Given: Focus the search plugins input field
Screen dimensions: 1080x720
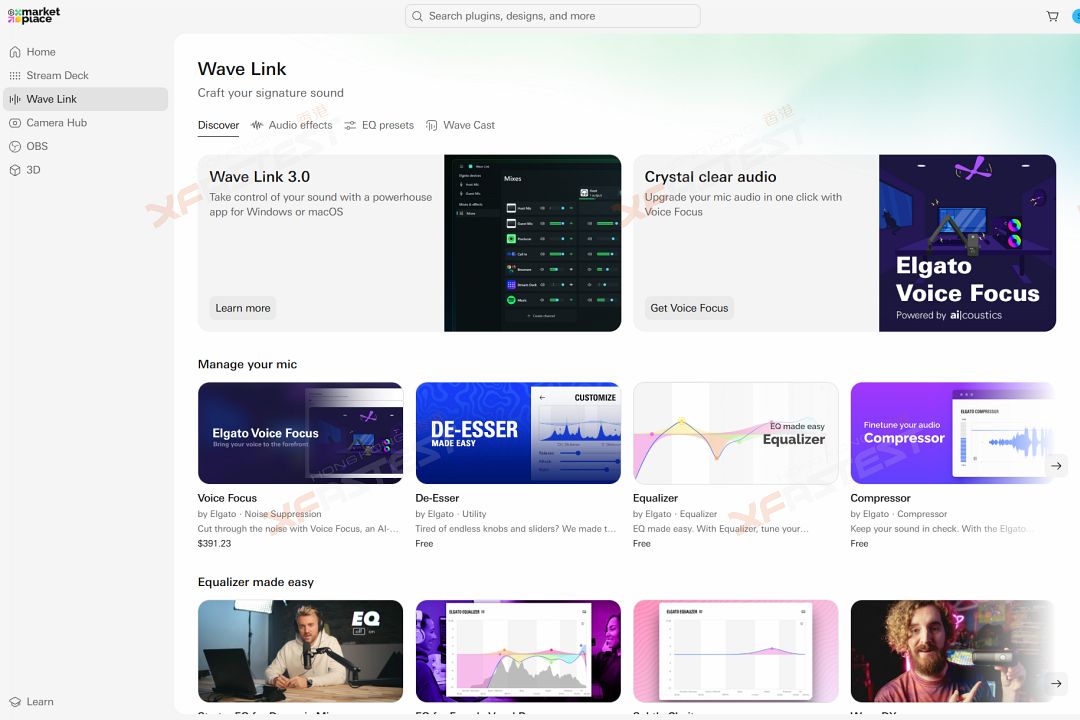Looking at the screenshot, I should 552,16.
